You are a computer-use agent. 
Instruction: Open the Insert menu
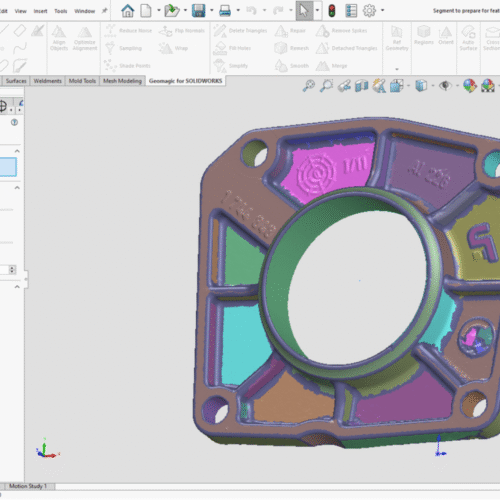click(x=40, y=11)
